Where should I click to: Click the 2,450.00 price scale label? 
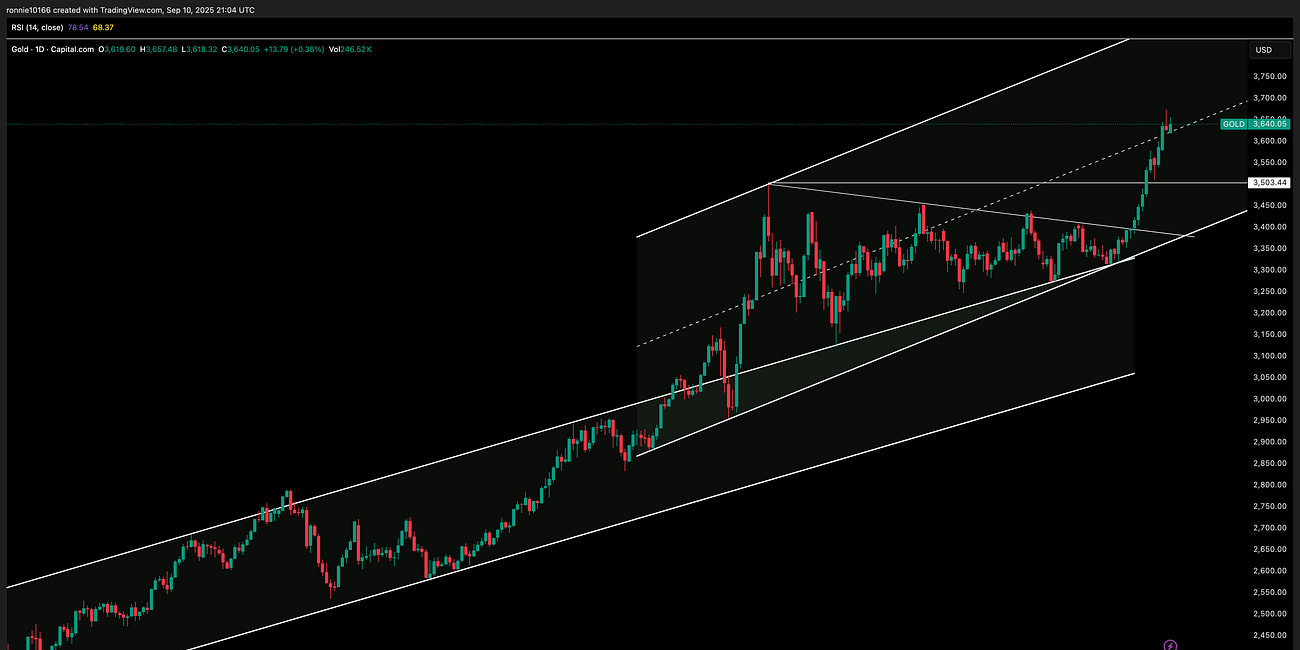(1268, 634)
